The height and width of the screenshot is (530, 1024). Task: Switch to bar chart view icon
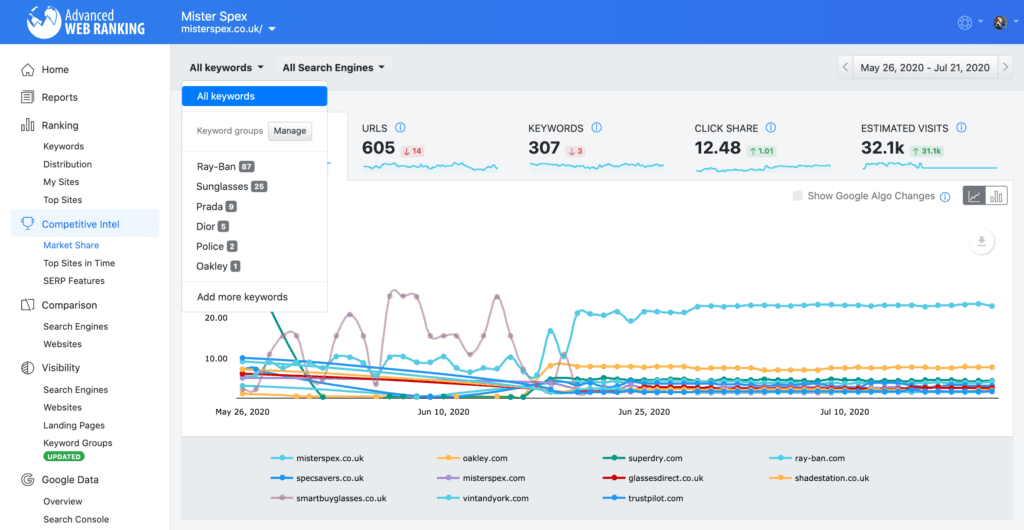click(x=997, y=196)
